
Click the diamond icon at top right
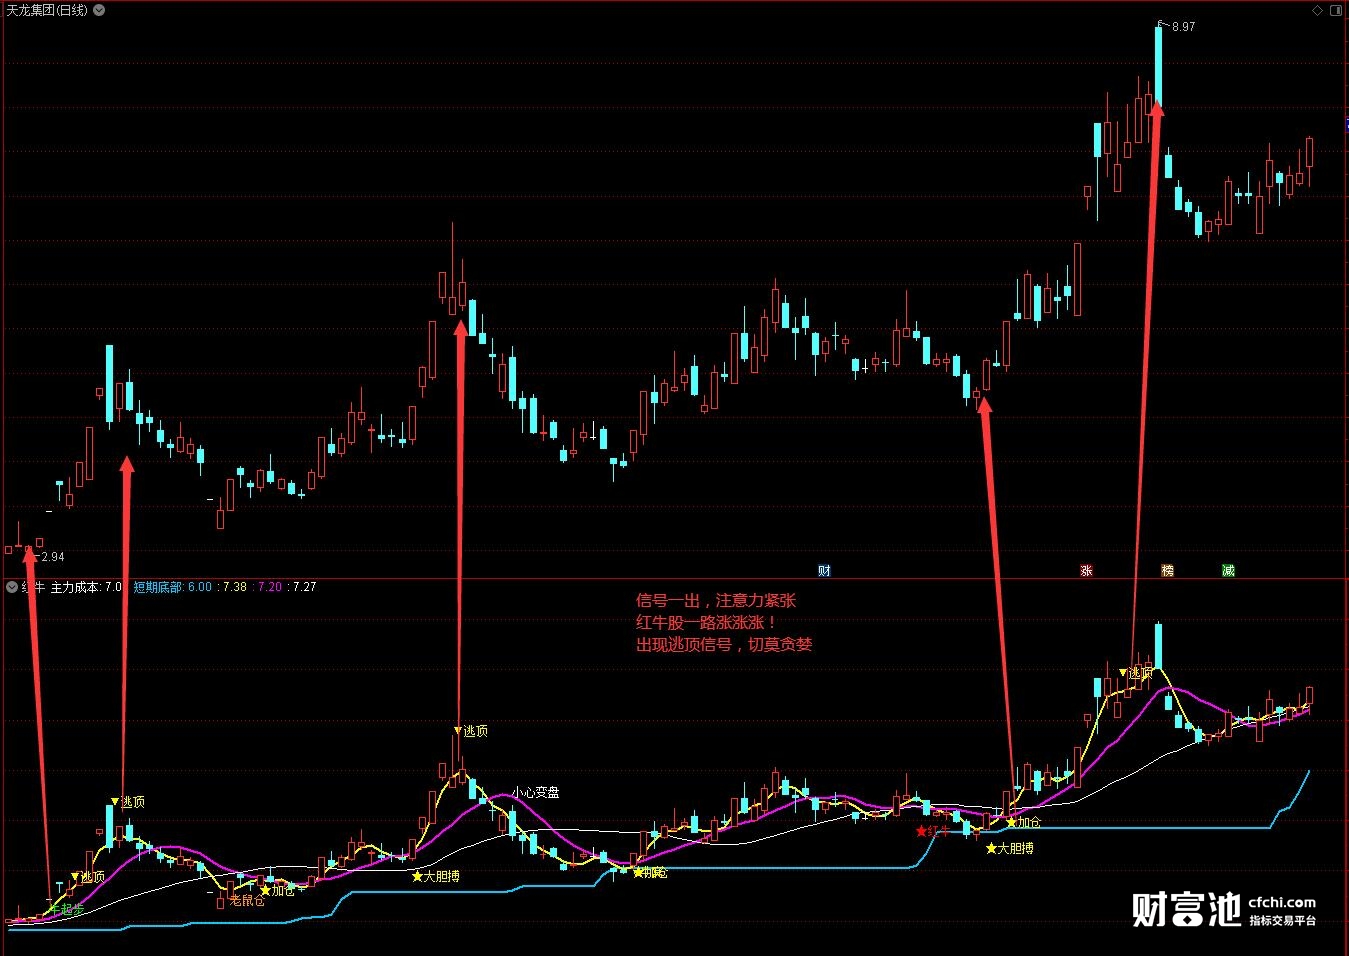pyautogui.click(x=1318, y=10)
